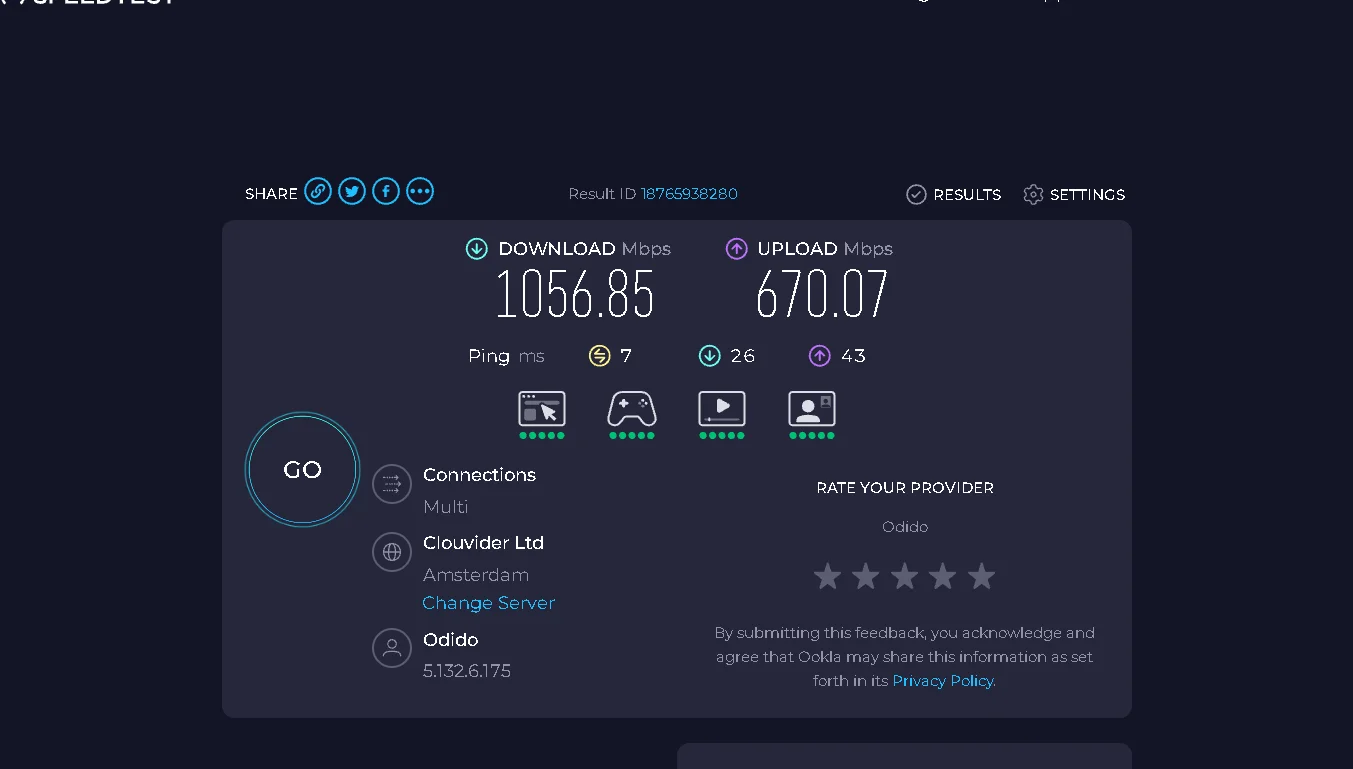The image size is (1353, 769).
Task: Click the idle ping value 7
Action: coord(626,356)
